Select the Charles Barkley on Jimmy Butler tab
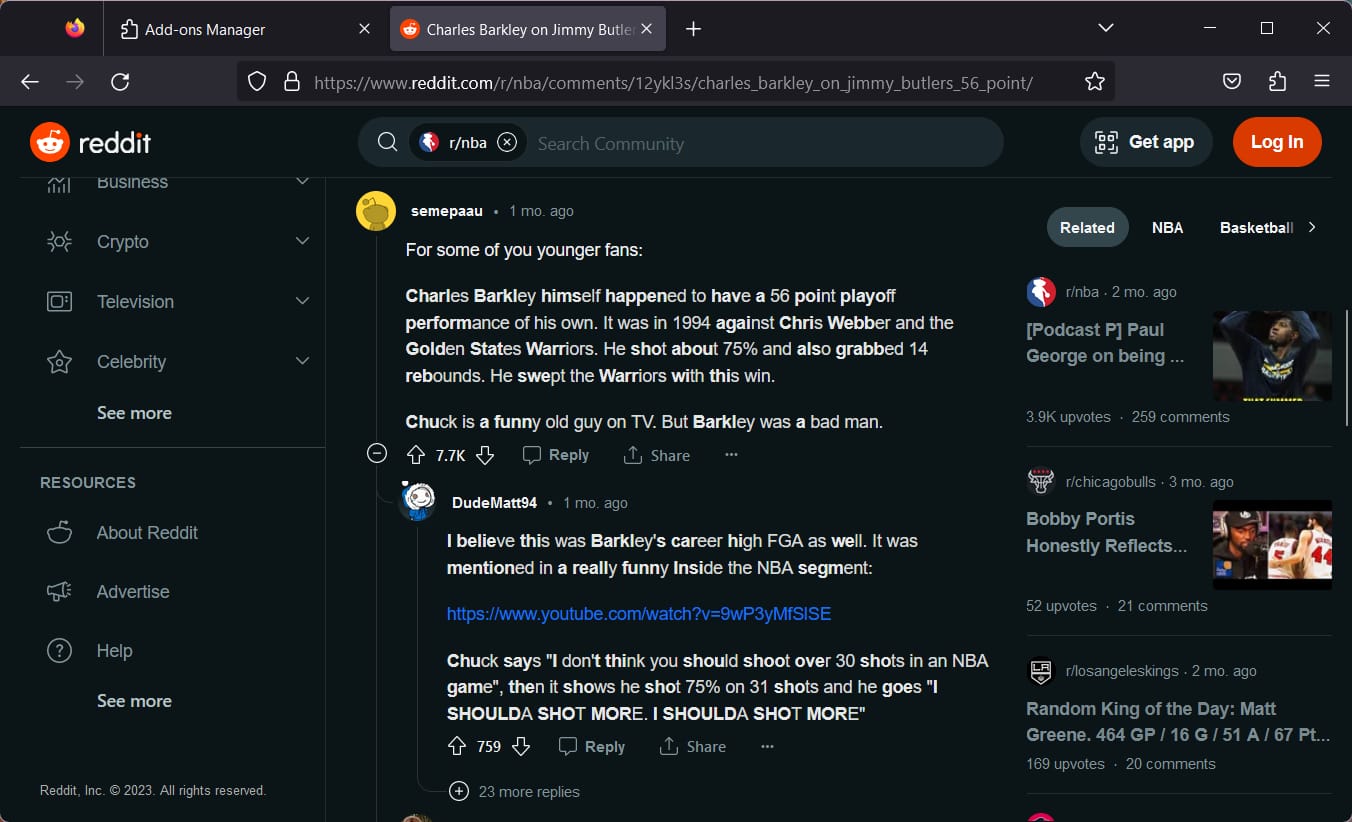Image resolution: width=1352 pixels, height=822 pixels. tap(528, 29)
